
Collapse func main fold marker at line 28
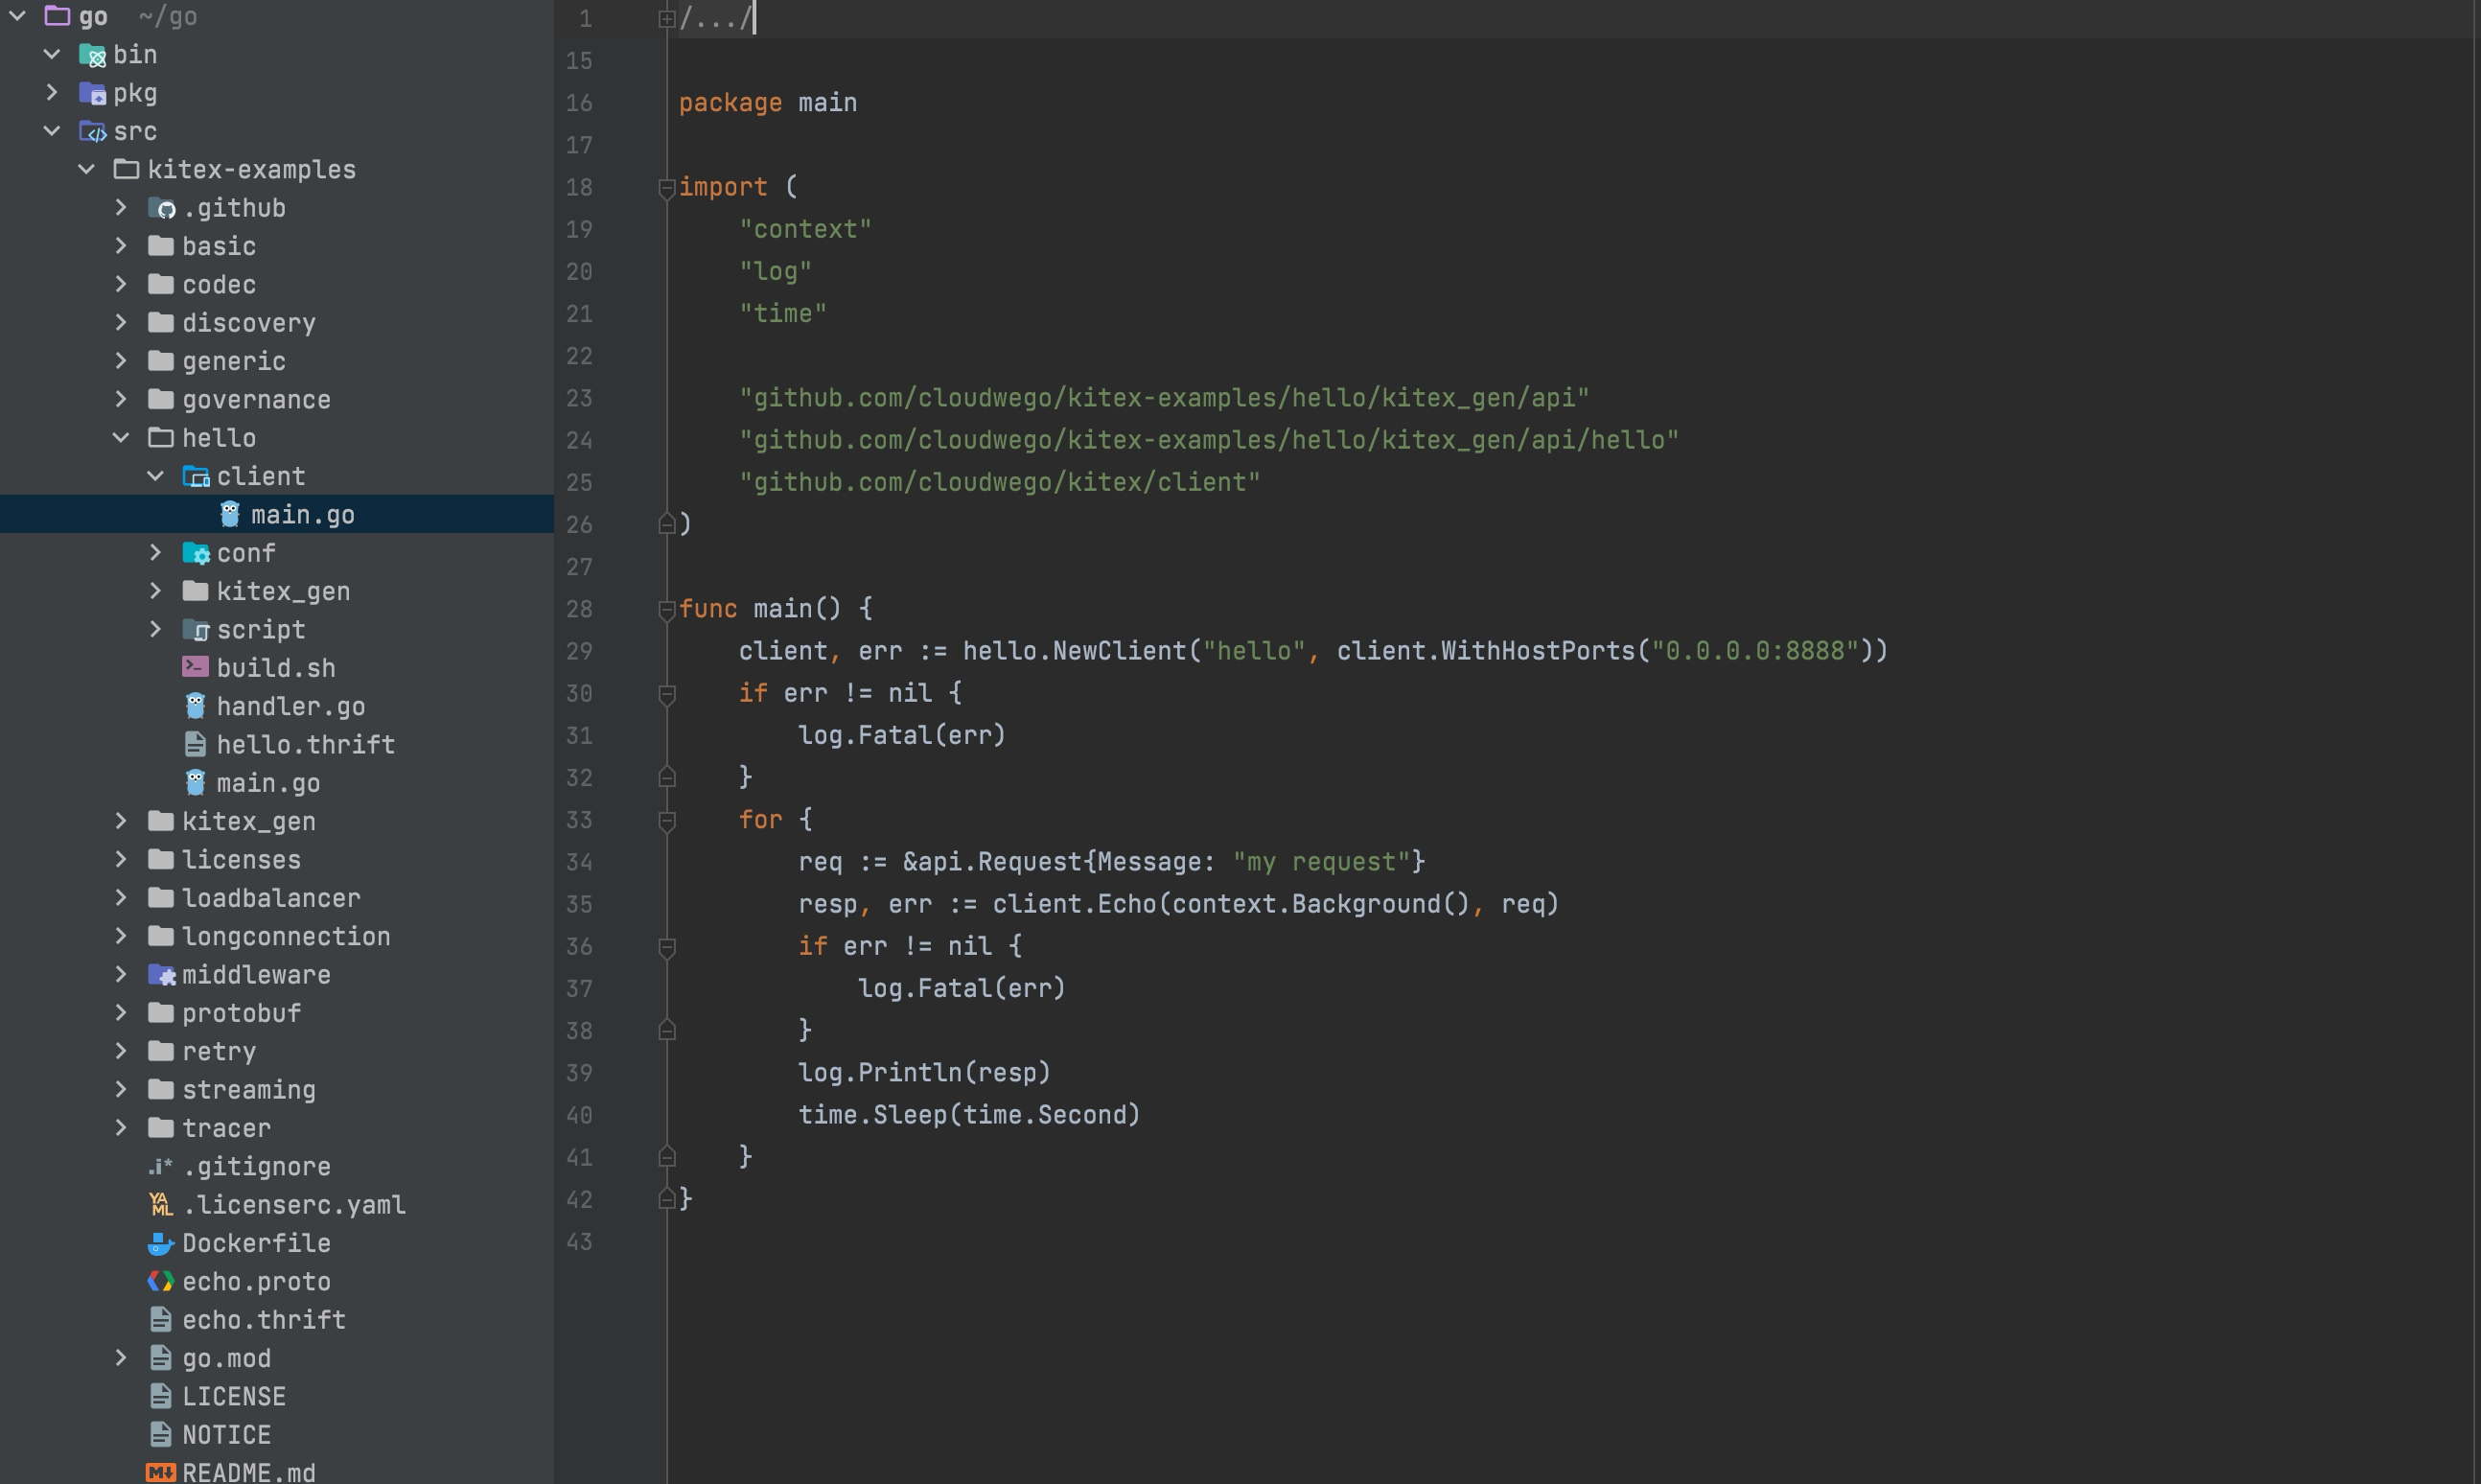coord(667,609)
